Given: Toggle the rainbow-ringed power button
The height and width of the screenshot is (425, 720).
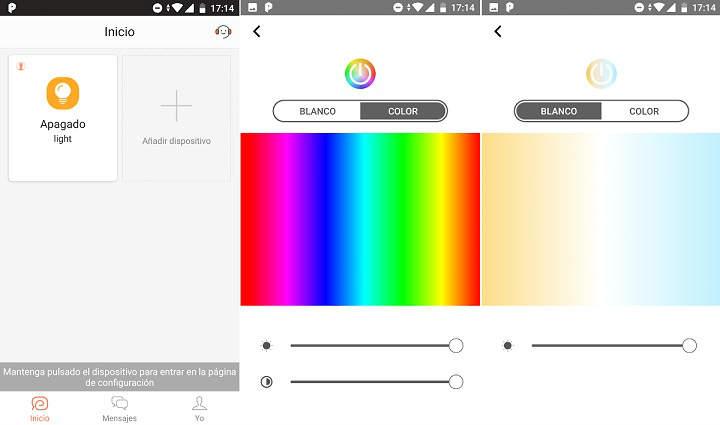Looking at the screenshot, I should click(x=360, y=74).
